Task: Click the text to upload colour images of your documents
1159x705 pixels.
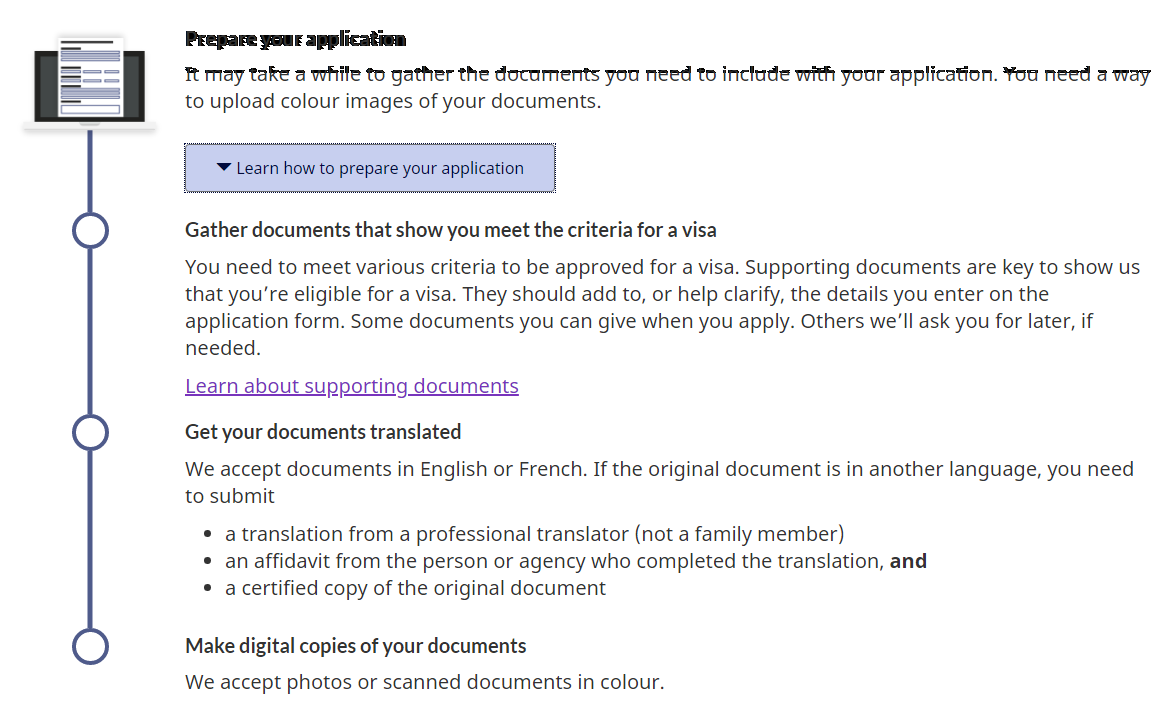Action: click(x=393, y=101)
